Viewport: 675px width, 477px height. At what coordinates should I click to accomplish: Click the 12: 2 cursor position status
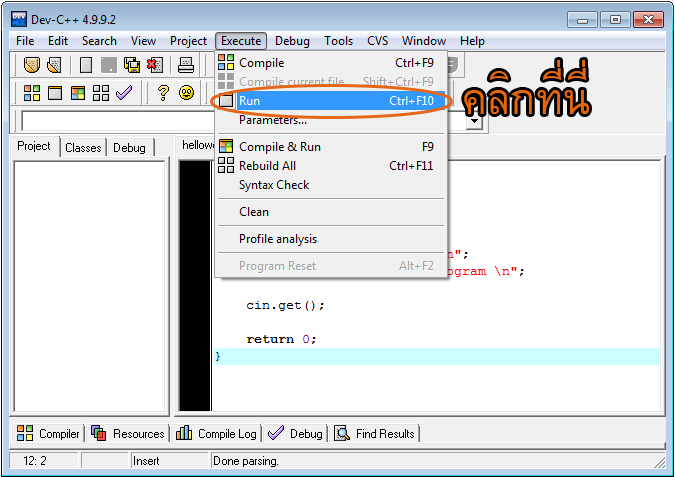(x=35, y=461)
